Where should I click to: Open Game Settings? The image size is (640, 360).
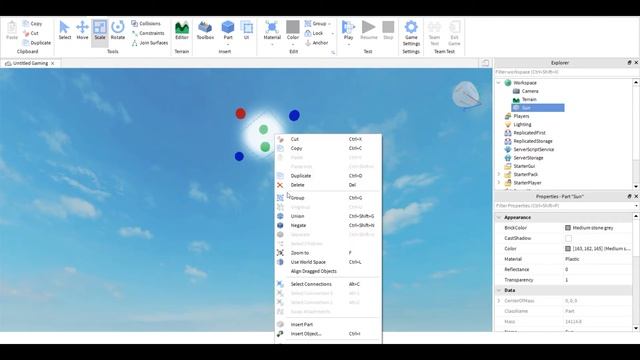(411, 33)
